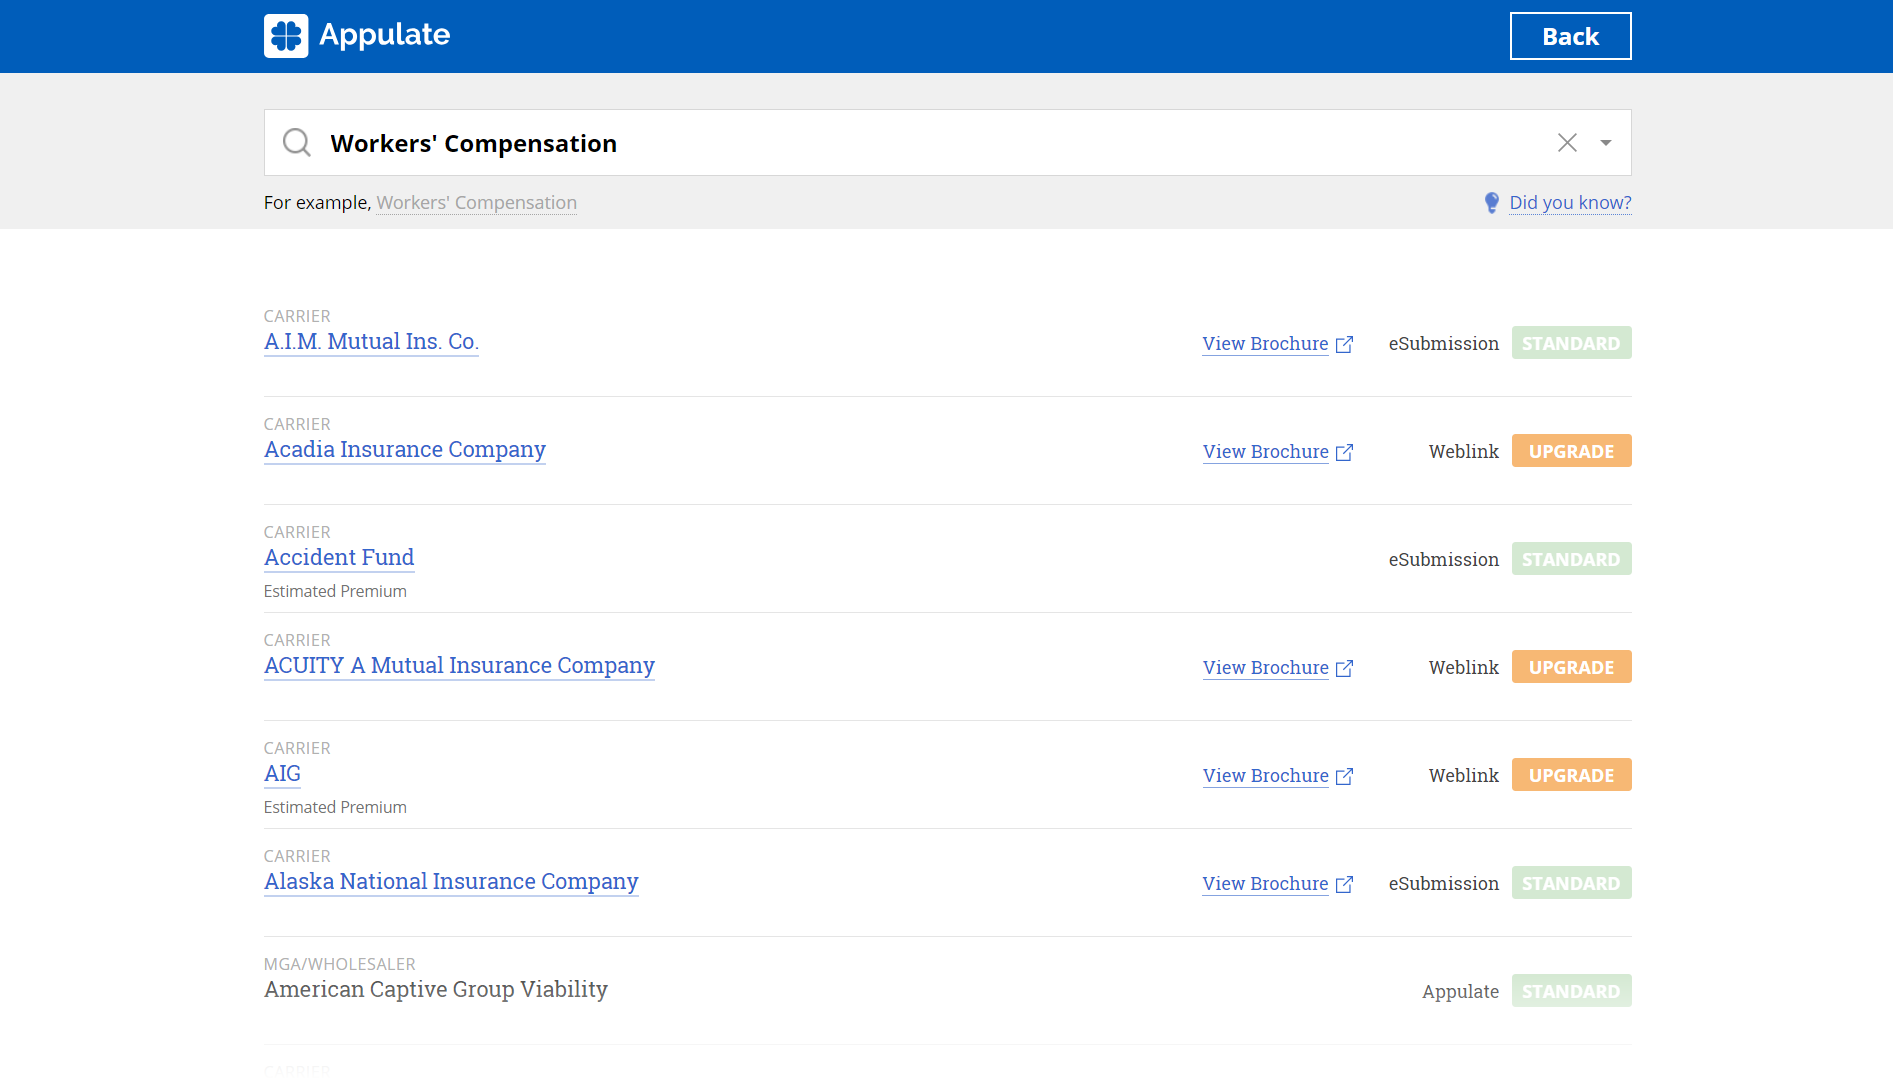
Task: Open the Did you know? link
Action: [1570, 203]
